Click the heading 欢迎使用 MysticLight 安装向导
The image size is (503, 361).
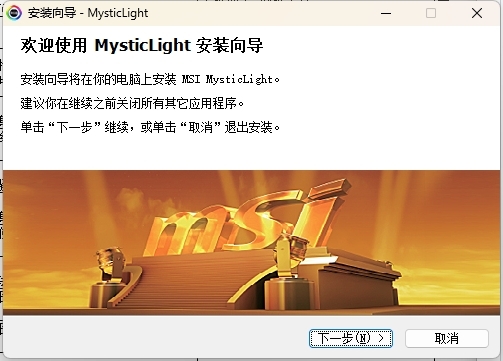pos(142,45)
